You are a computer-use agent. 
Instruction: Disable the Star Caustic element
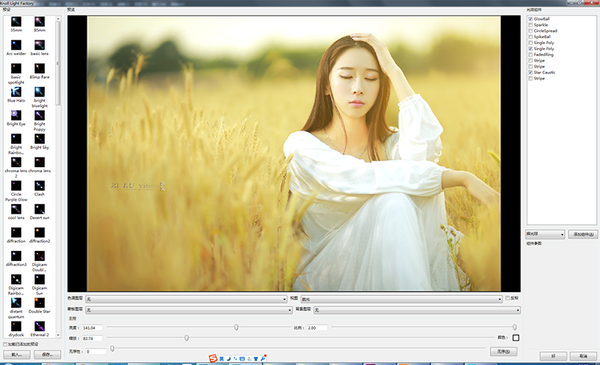click(530, 72)
